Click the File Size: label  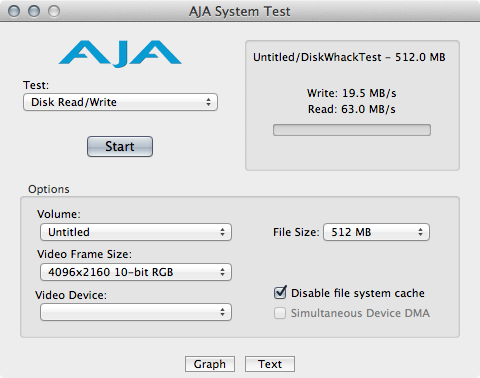(x=296, y=232)
